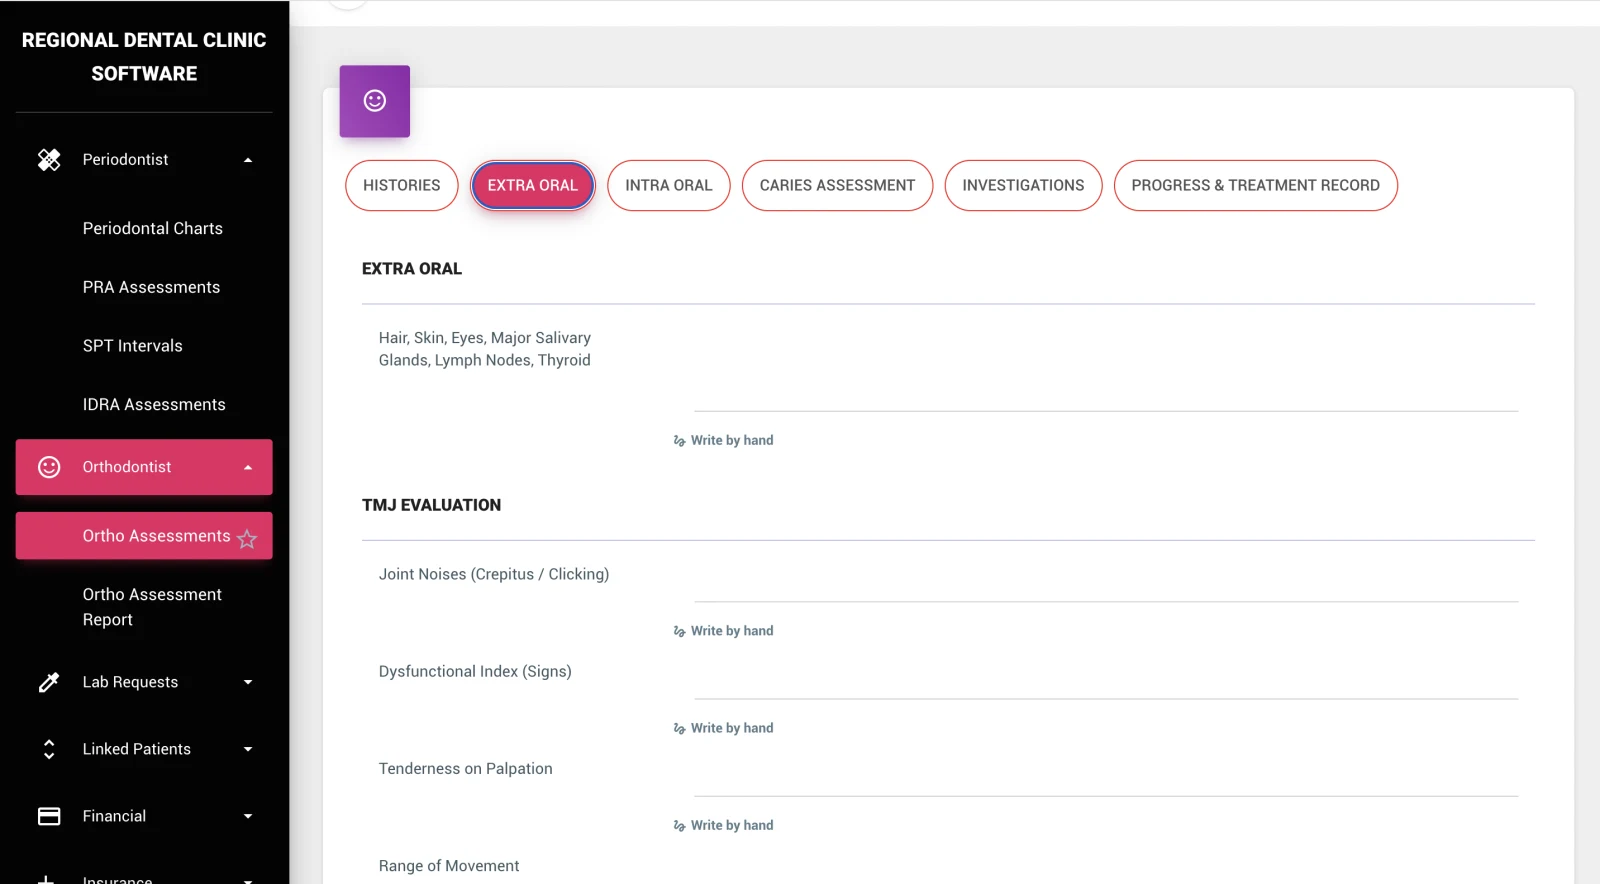Click the Range of Movement label
1600x884 pixels.
tap(449, 866)
